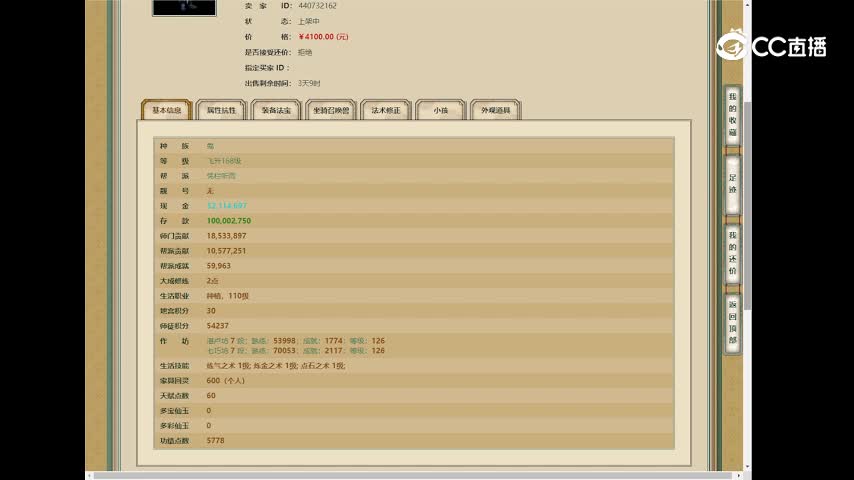854x480 pixels.
Task: Open the 法术修正 tab
Action: coord(386,110)
